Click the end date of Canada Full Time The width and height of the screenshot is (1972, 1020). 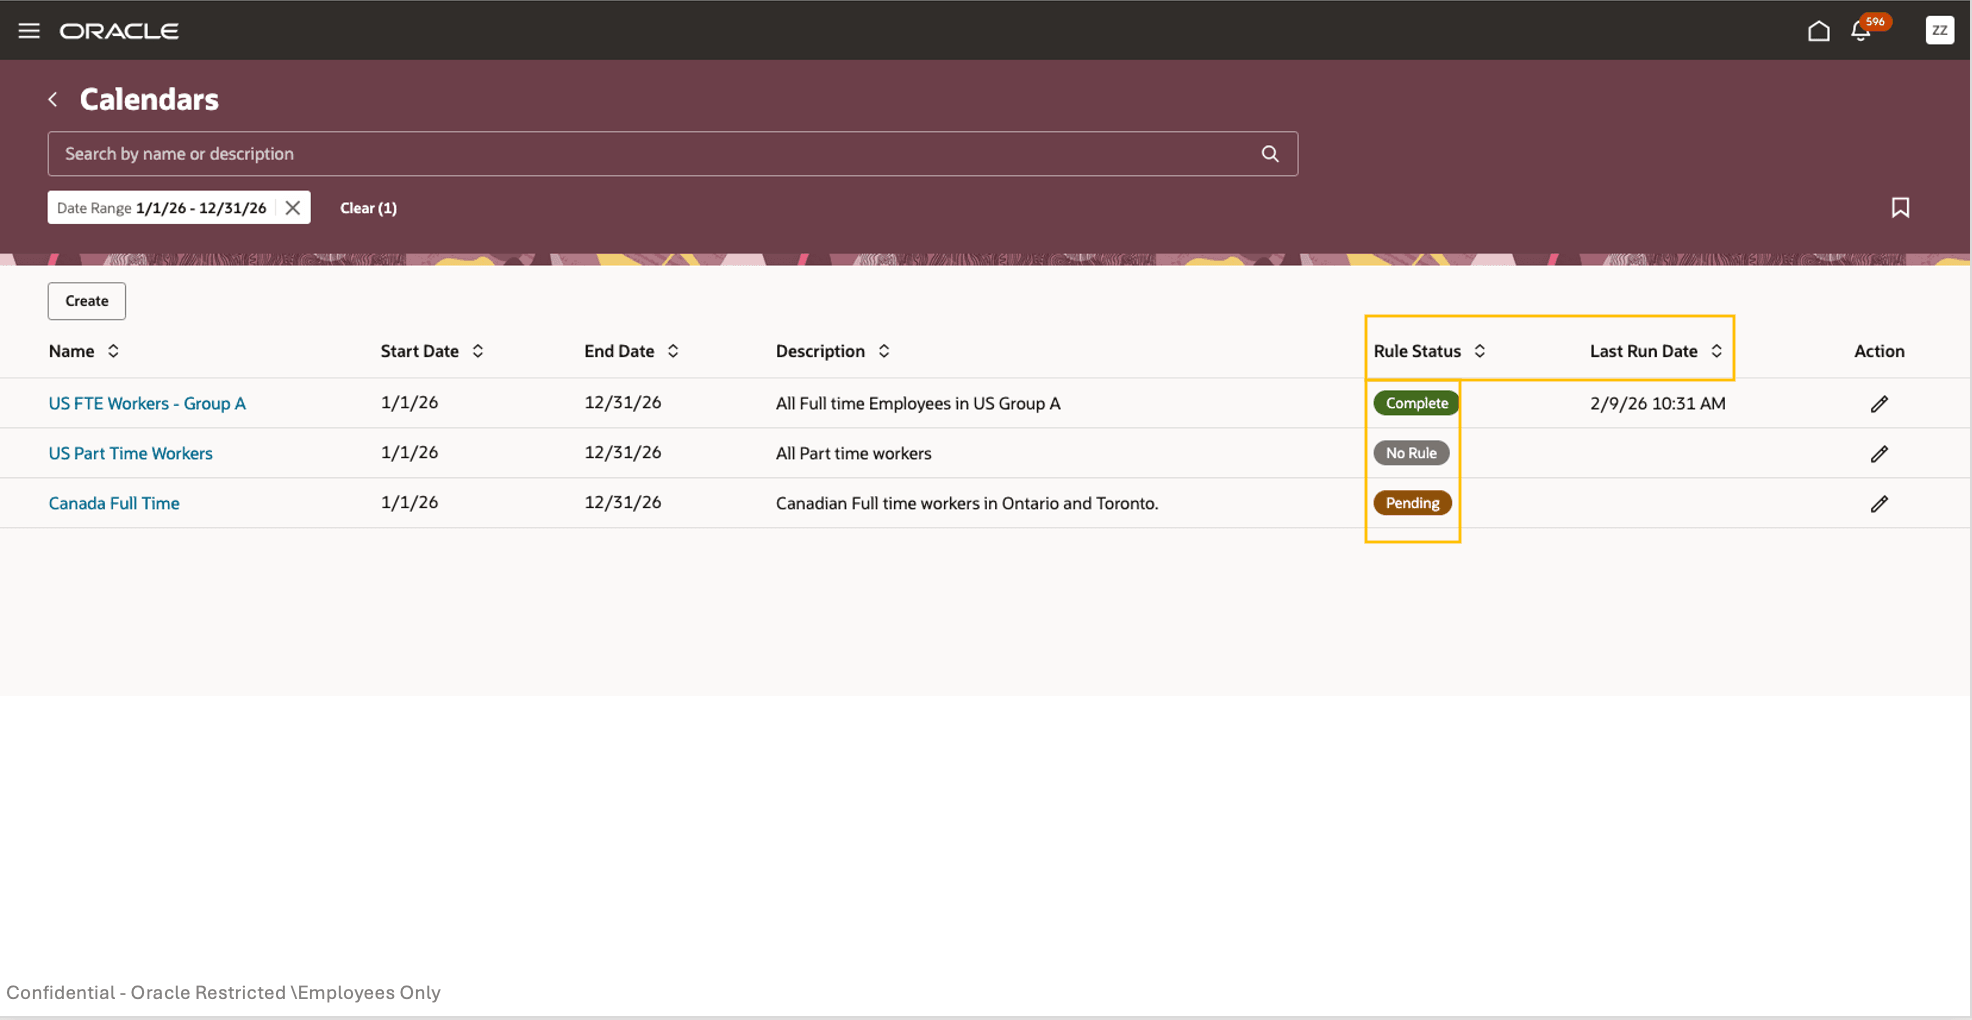[x=622, y=503]
